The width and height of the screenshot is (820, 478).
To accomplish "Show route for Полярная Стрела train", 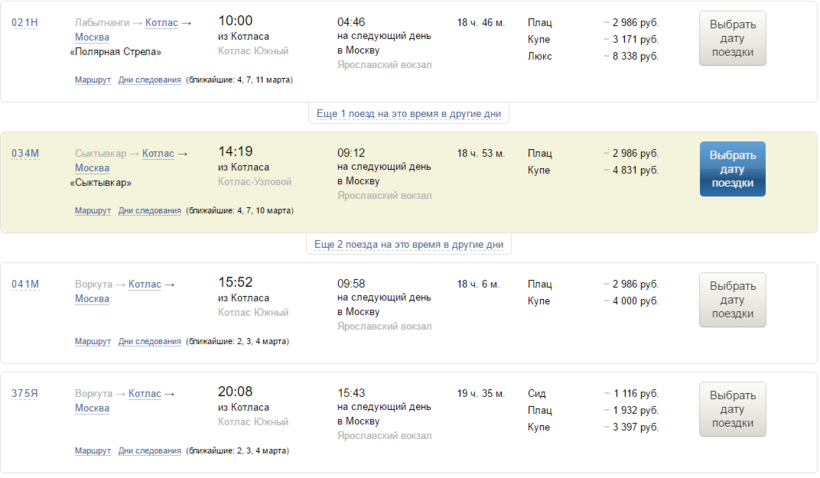I will pyautogui.click(x=92, y=80).
